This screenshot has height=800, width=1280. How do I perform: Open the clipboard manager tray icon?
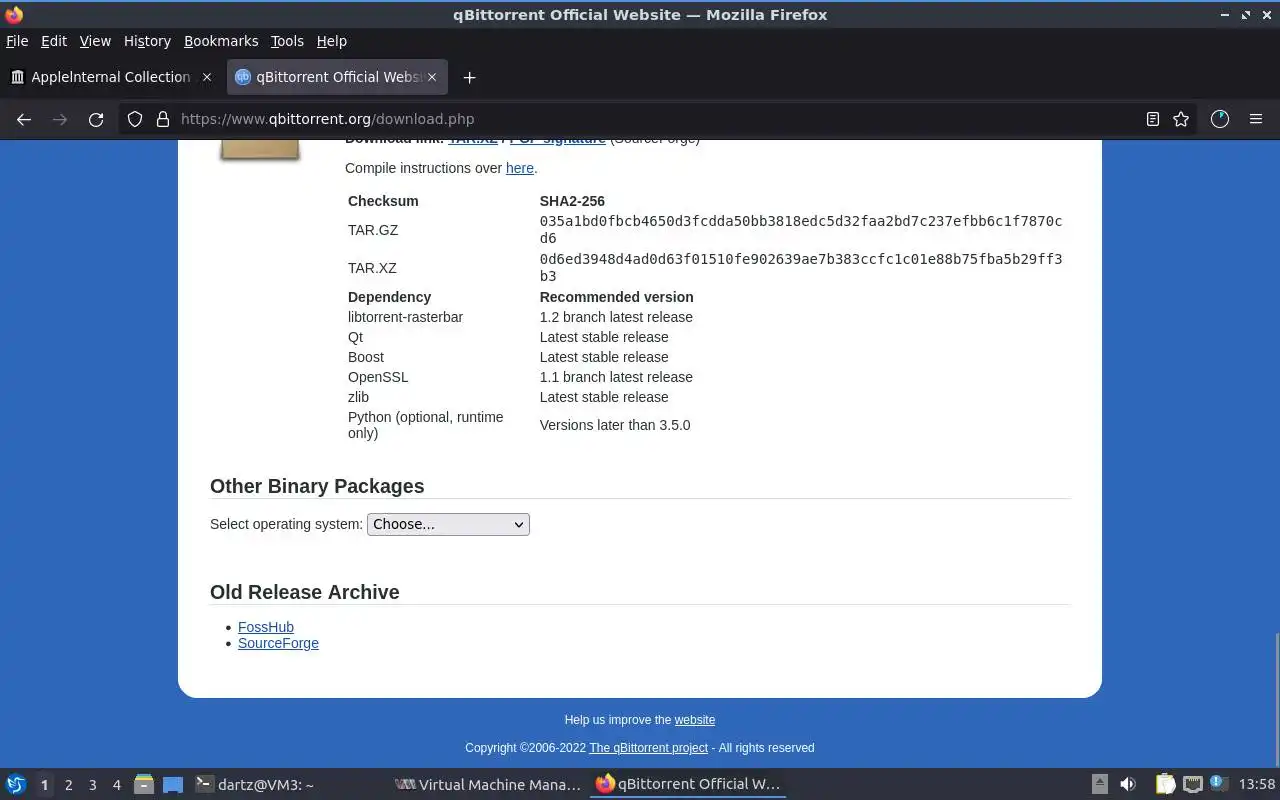pyautogui.click(x=1165, y=784)
